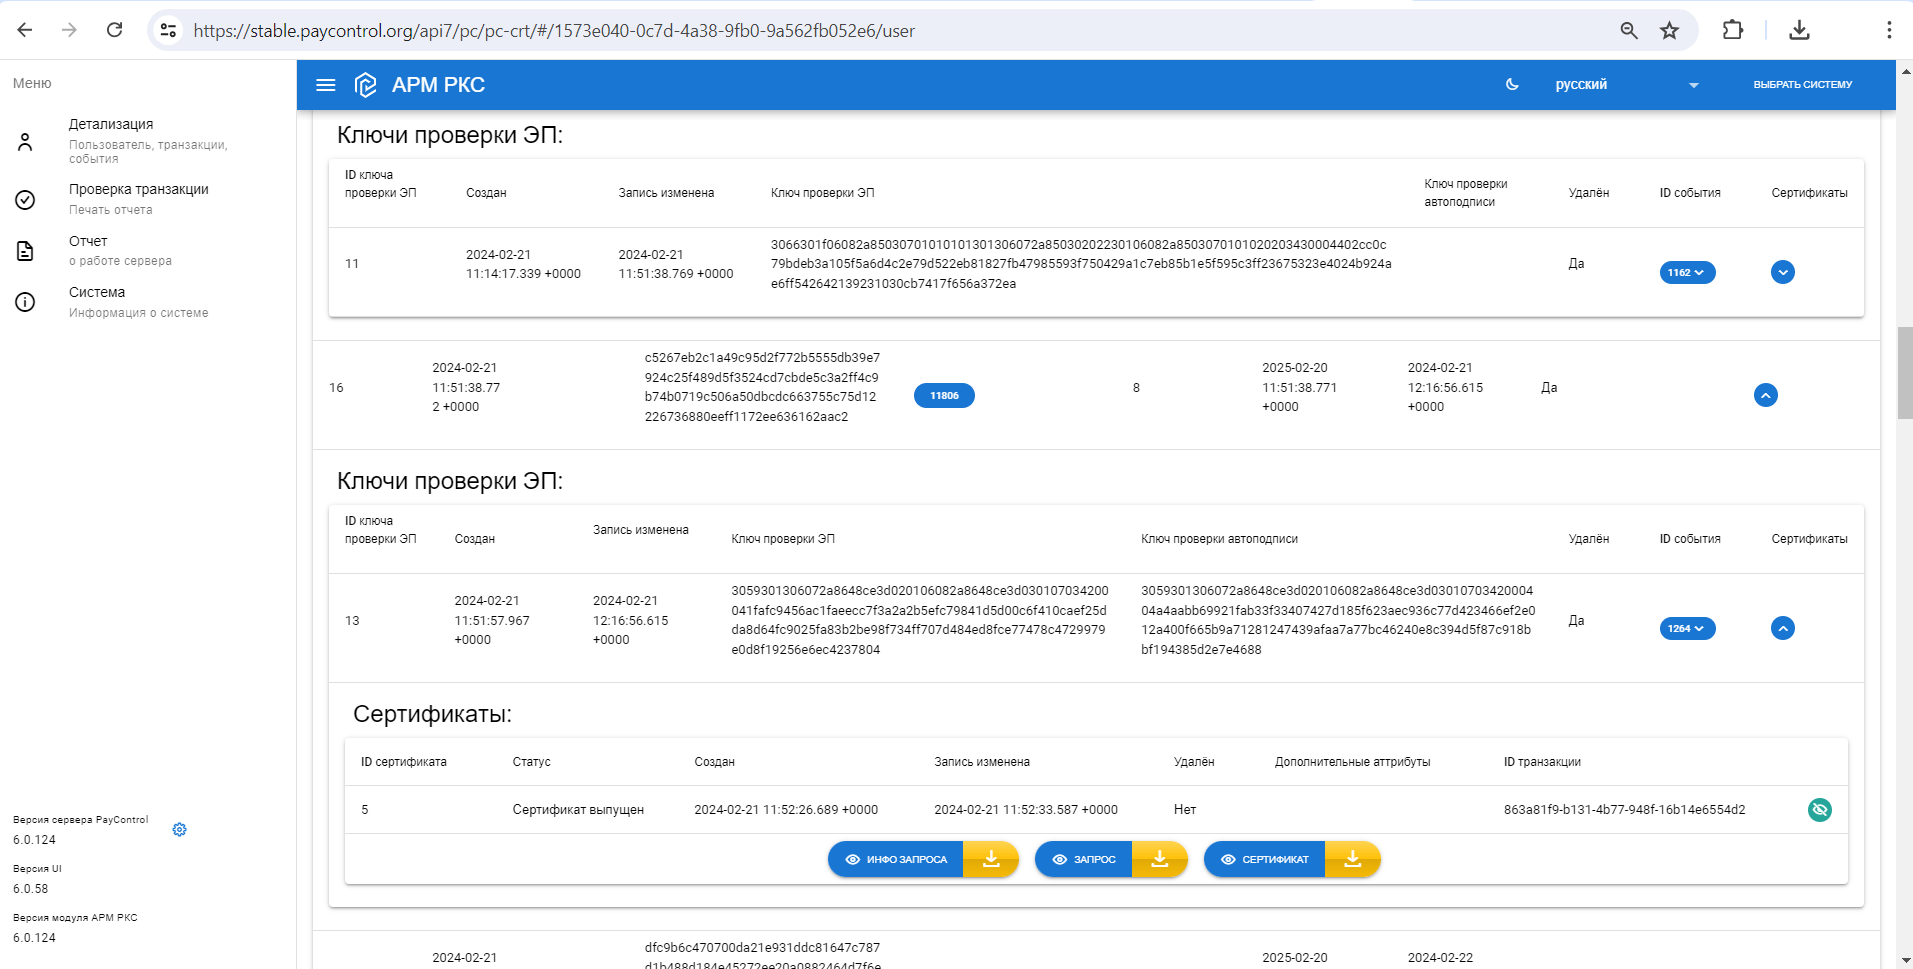Open the русский language dropdown

click(x=1626, y=85)
